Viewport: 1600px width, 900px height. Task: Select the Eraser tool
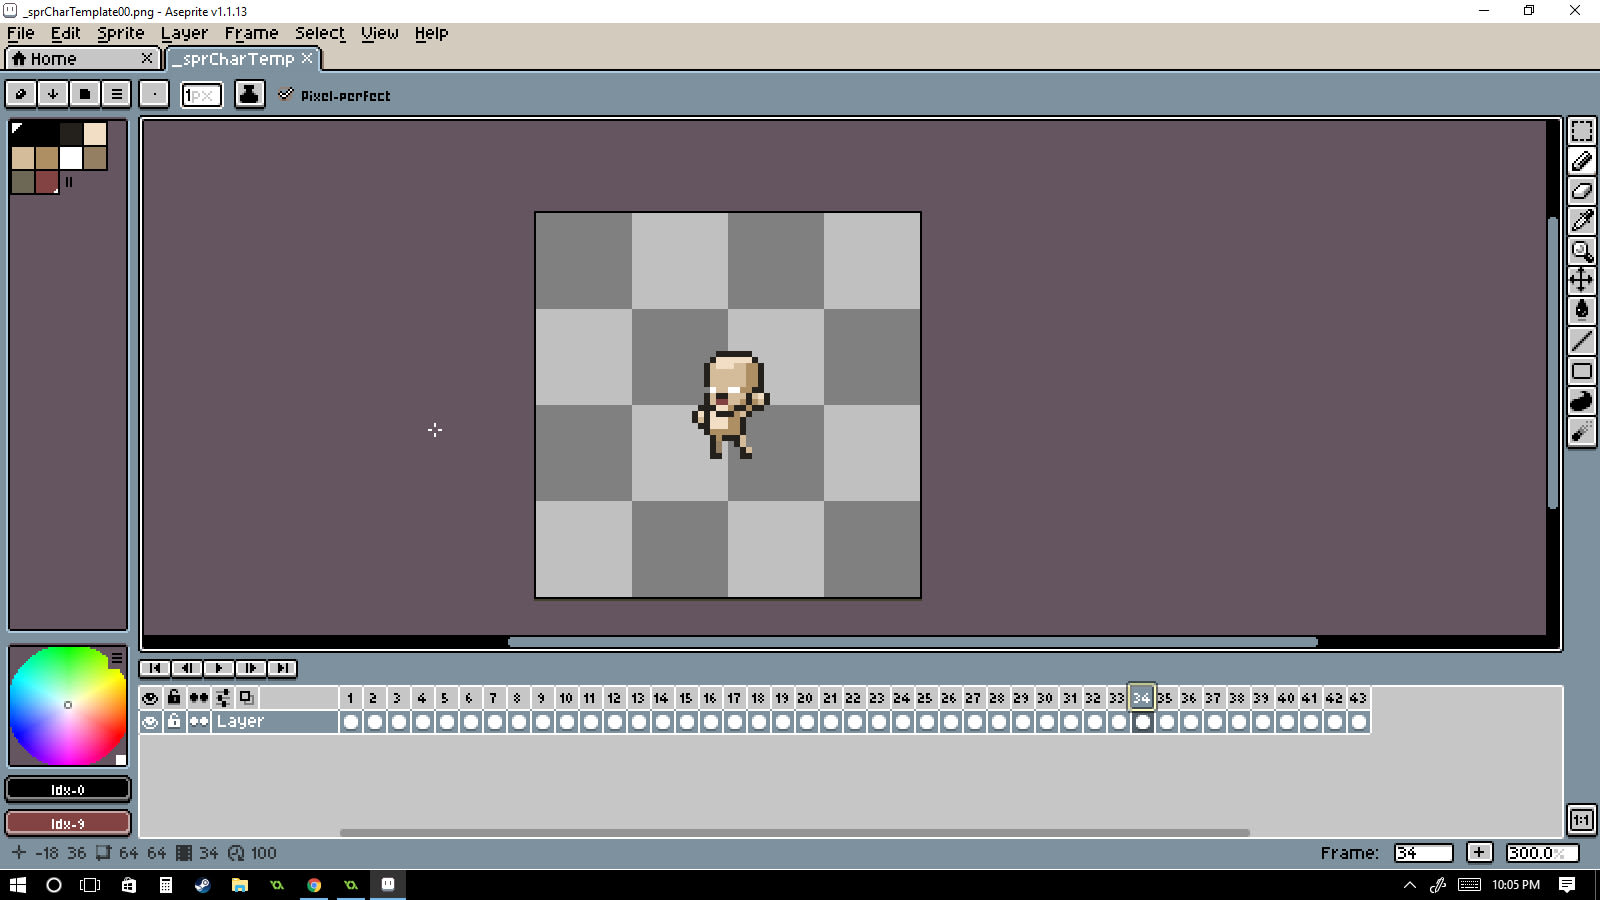click(1581, 191)
